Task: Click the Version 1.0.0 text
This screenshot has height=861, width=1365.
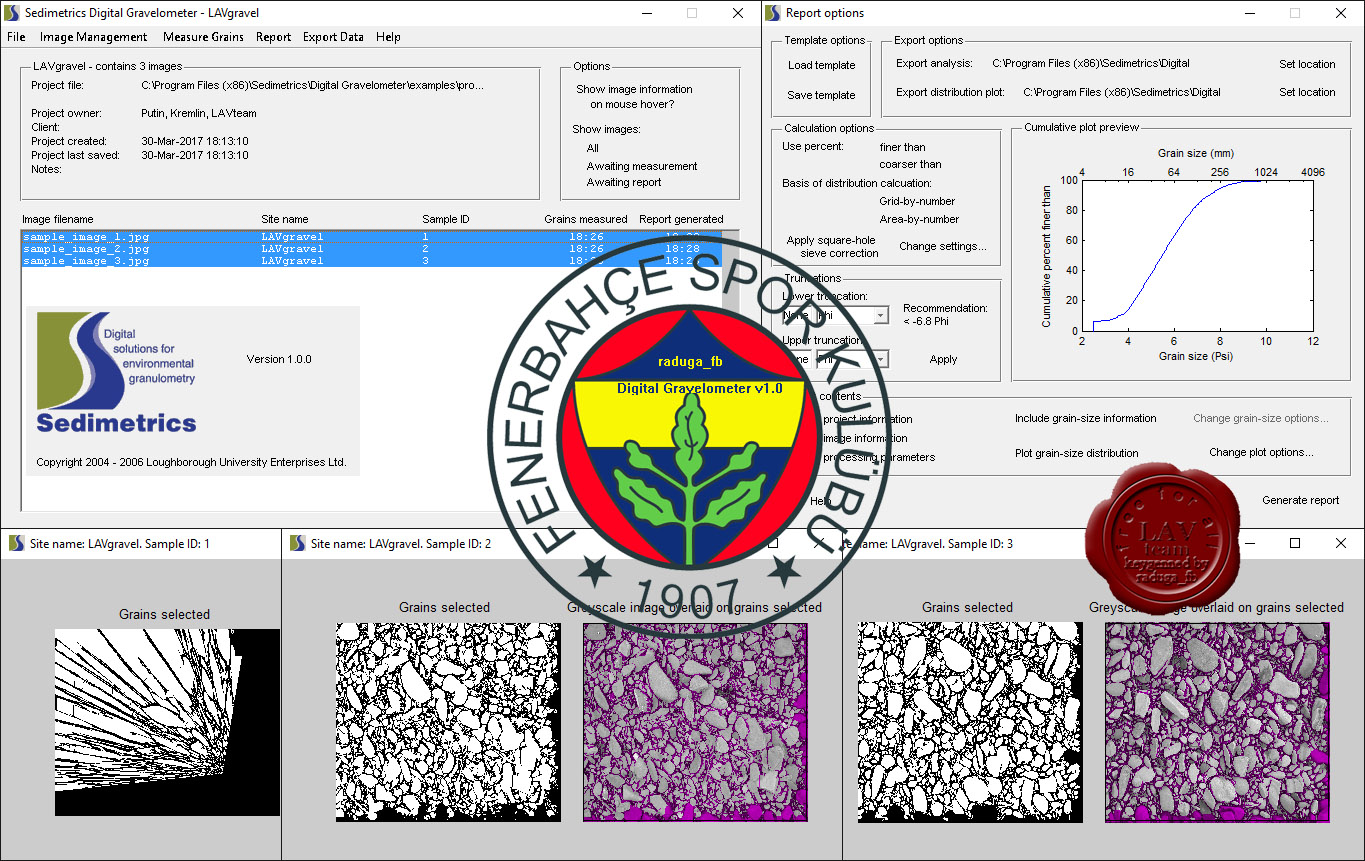Action: tap(279, 359)
